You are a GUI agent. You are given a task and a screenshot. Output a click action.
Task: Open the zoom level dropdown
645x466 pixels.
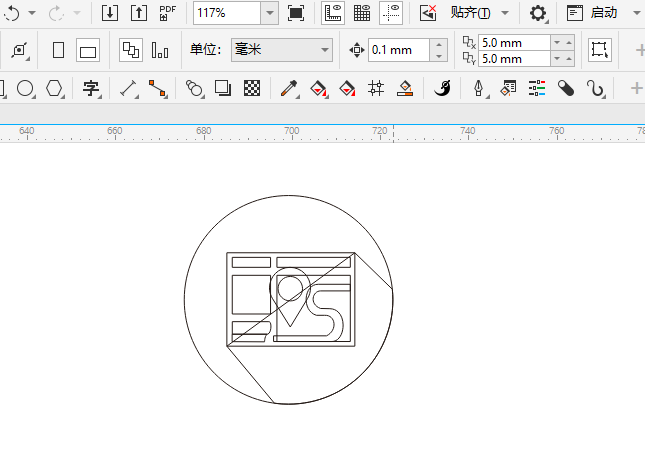pyautogui.click(x=270, y=13)
